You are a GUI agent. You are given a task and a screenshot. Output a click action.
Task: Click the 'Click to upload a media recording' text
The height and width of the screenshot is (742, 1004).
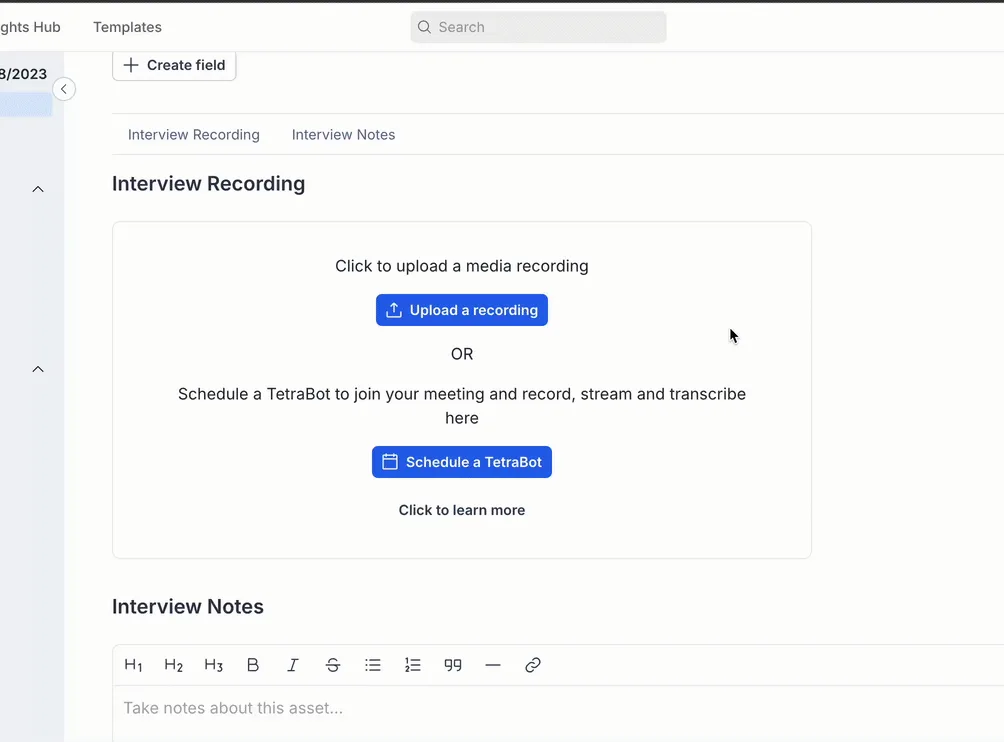pos(462,266)
